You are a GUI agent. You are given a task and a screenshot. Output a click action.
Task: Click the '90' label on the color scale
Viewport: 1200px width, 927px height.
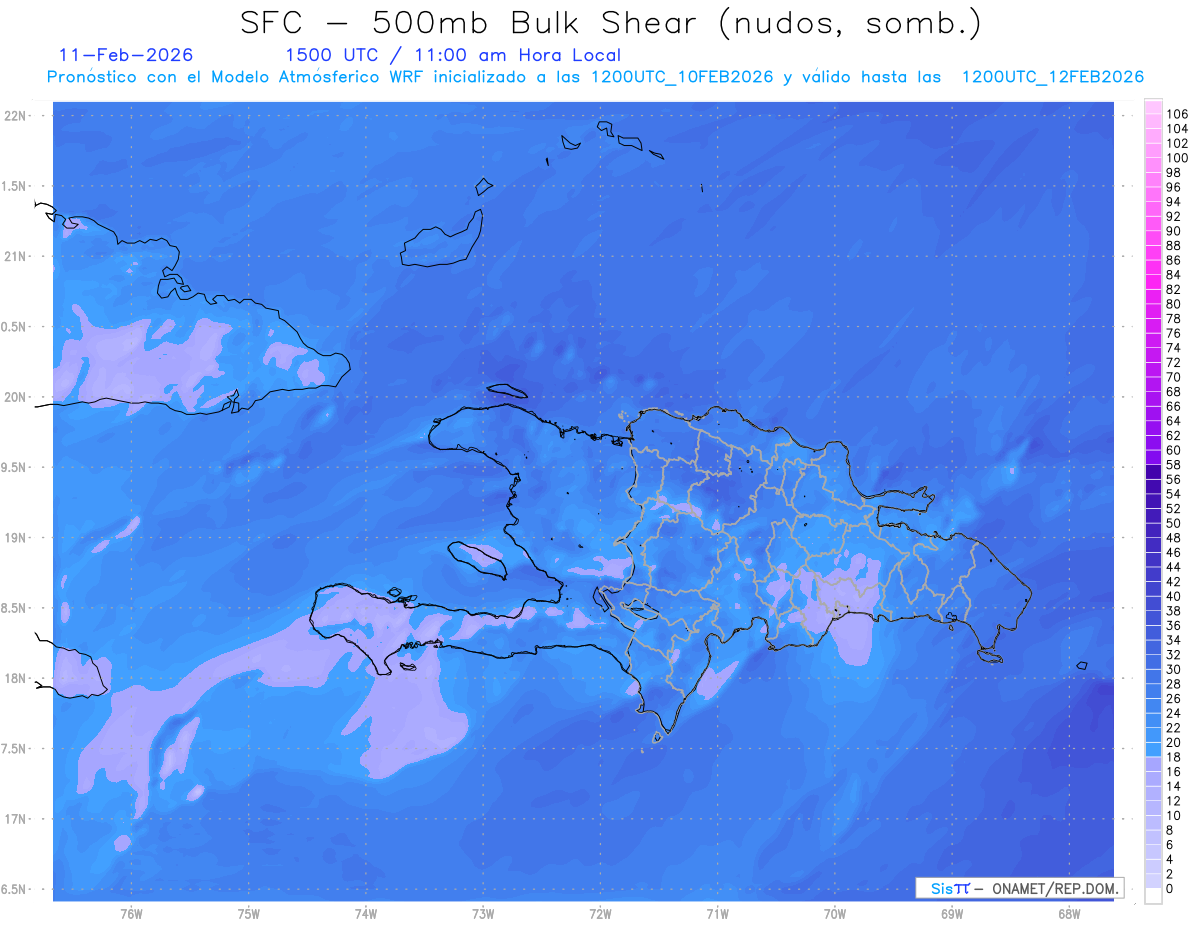click(x=1174, y=231)
